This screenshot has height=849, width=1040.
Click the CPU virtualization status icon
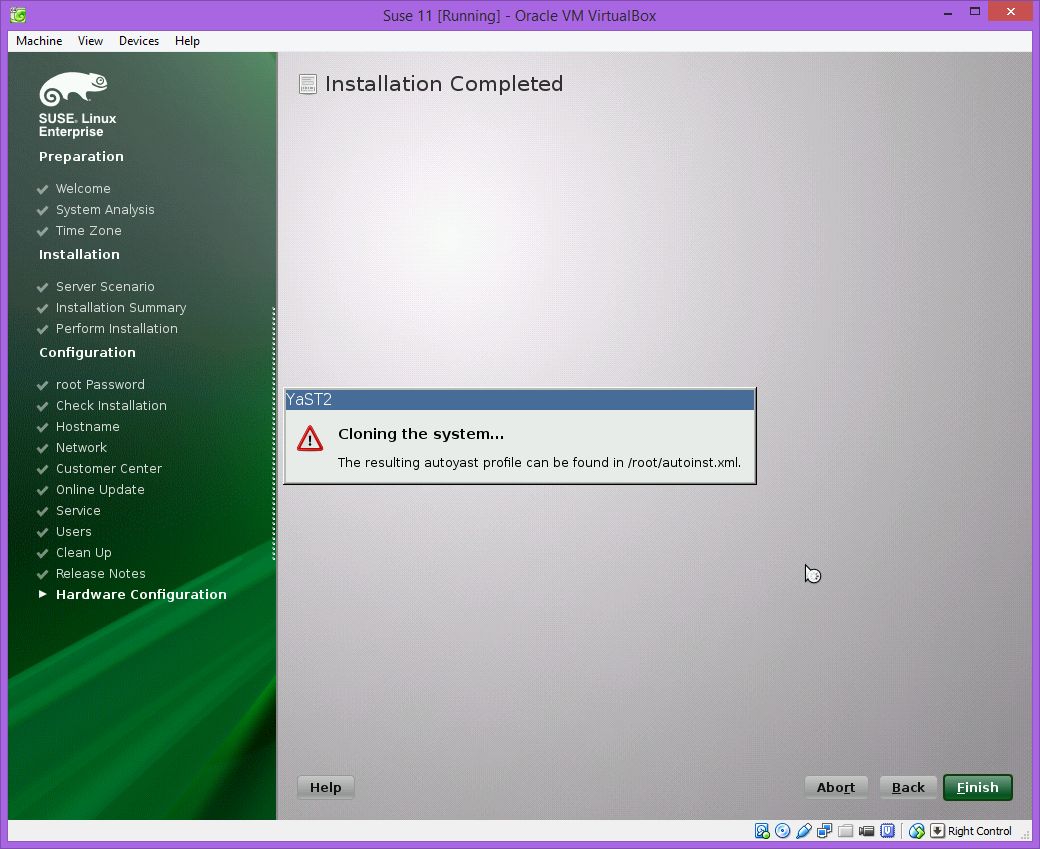pos(887,830)
